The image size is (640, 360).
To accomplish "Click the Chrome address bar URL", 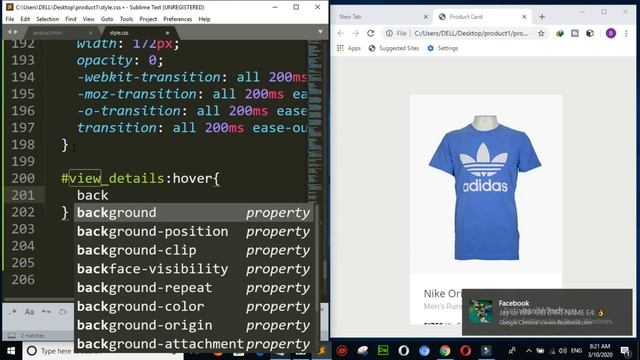I will coord(471,33).
